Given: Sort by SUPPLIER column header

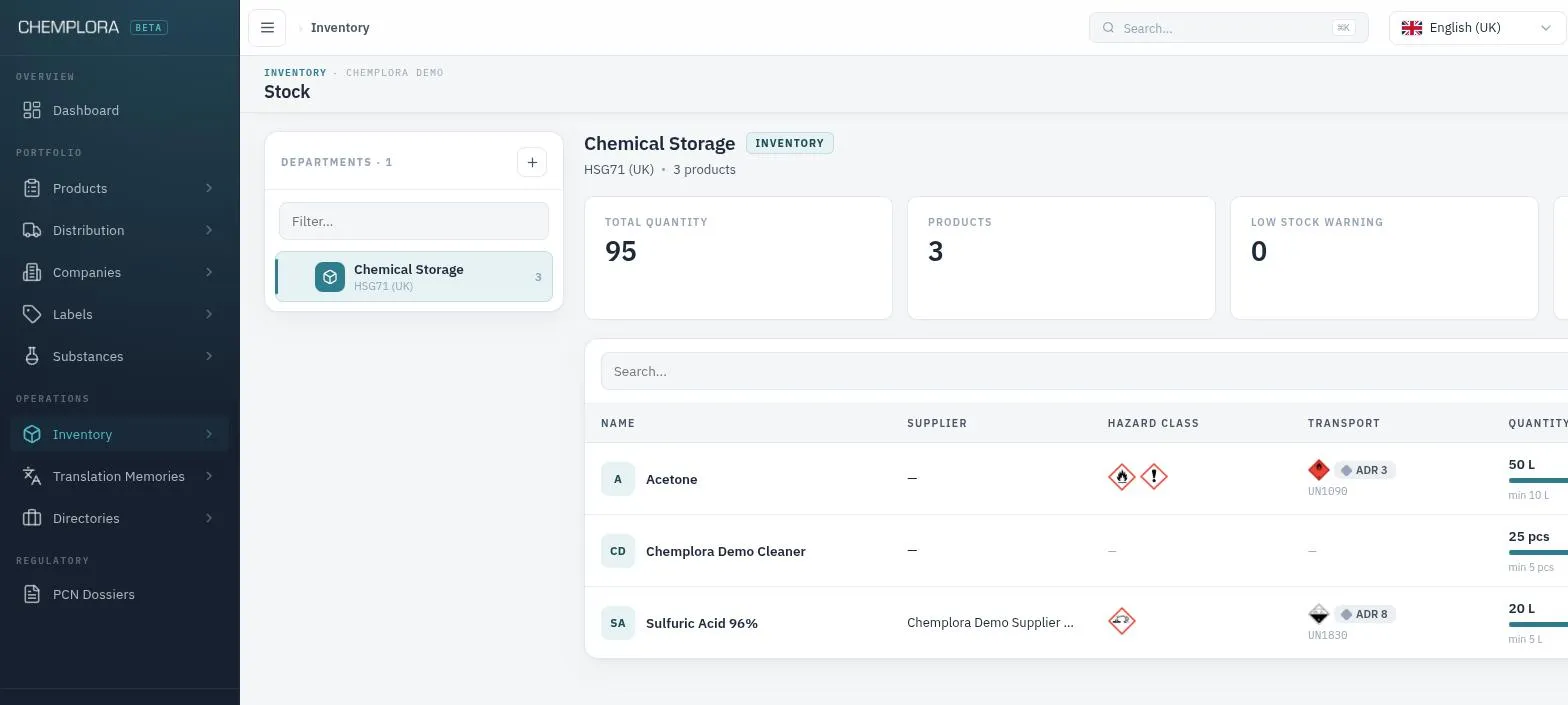Looking at the screenshot, I should 937,423.
